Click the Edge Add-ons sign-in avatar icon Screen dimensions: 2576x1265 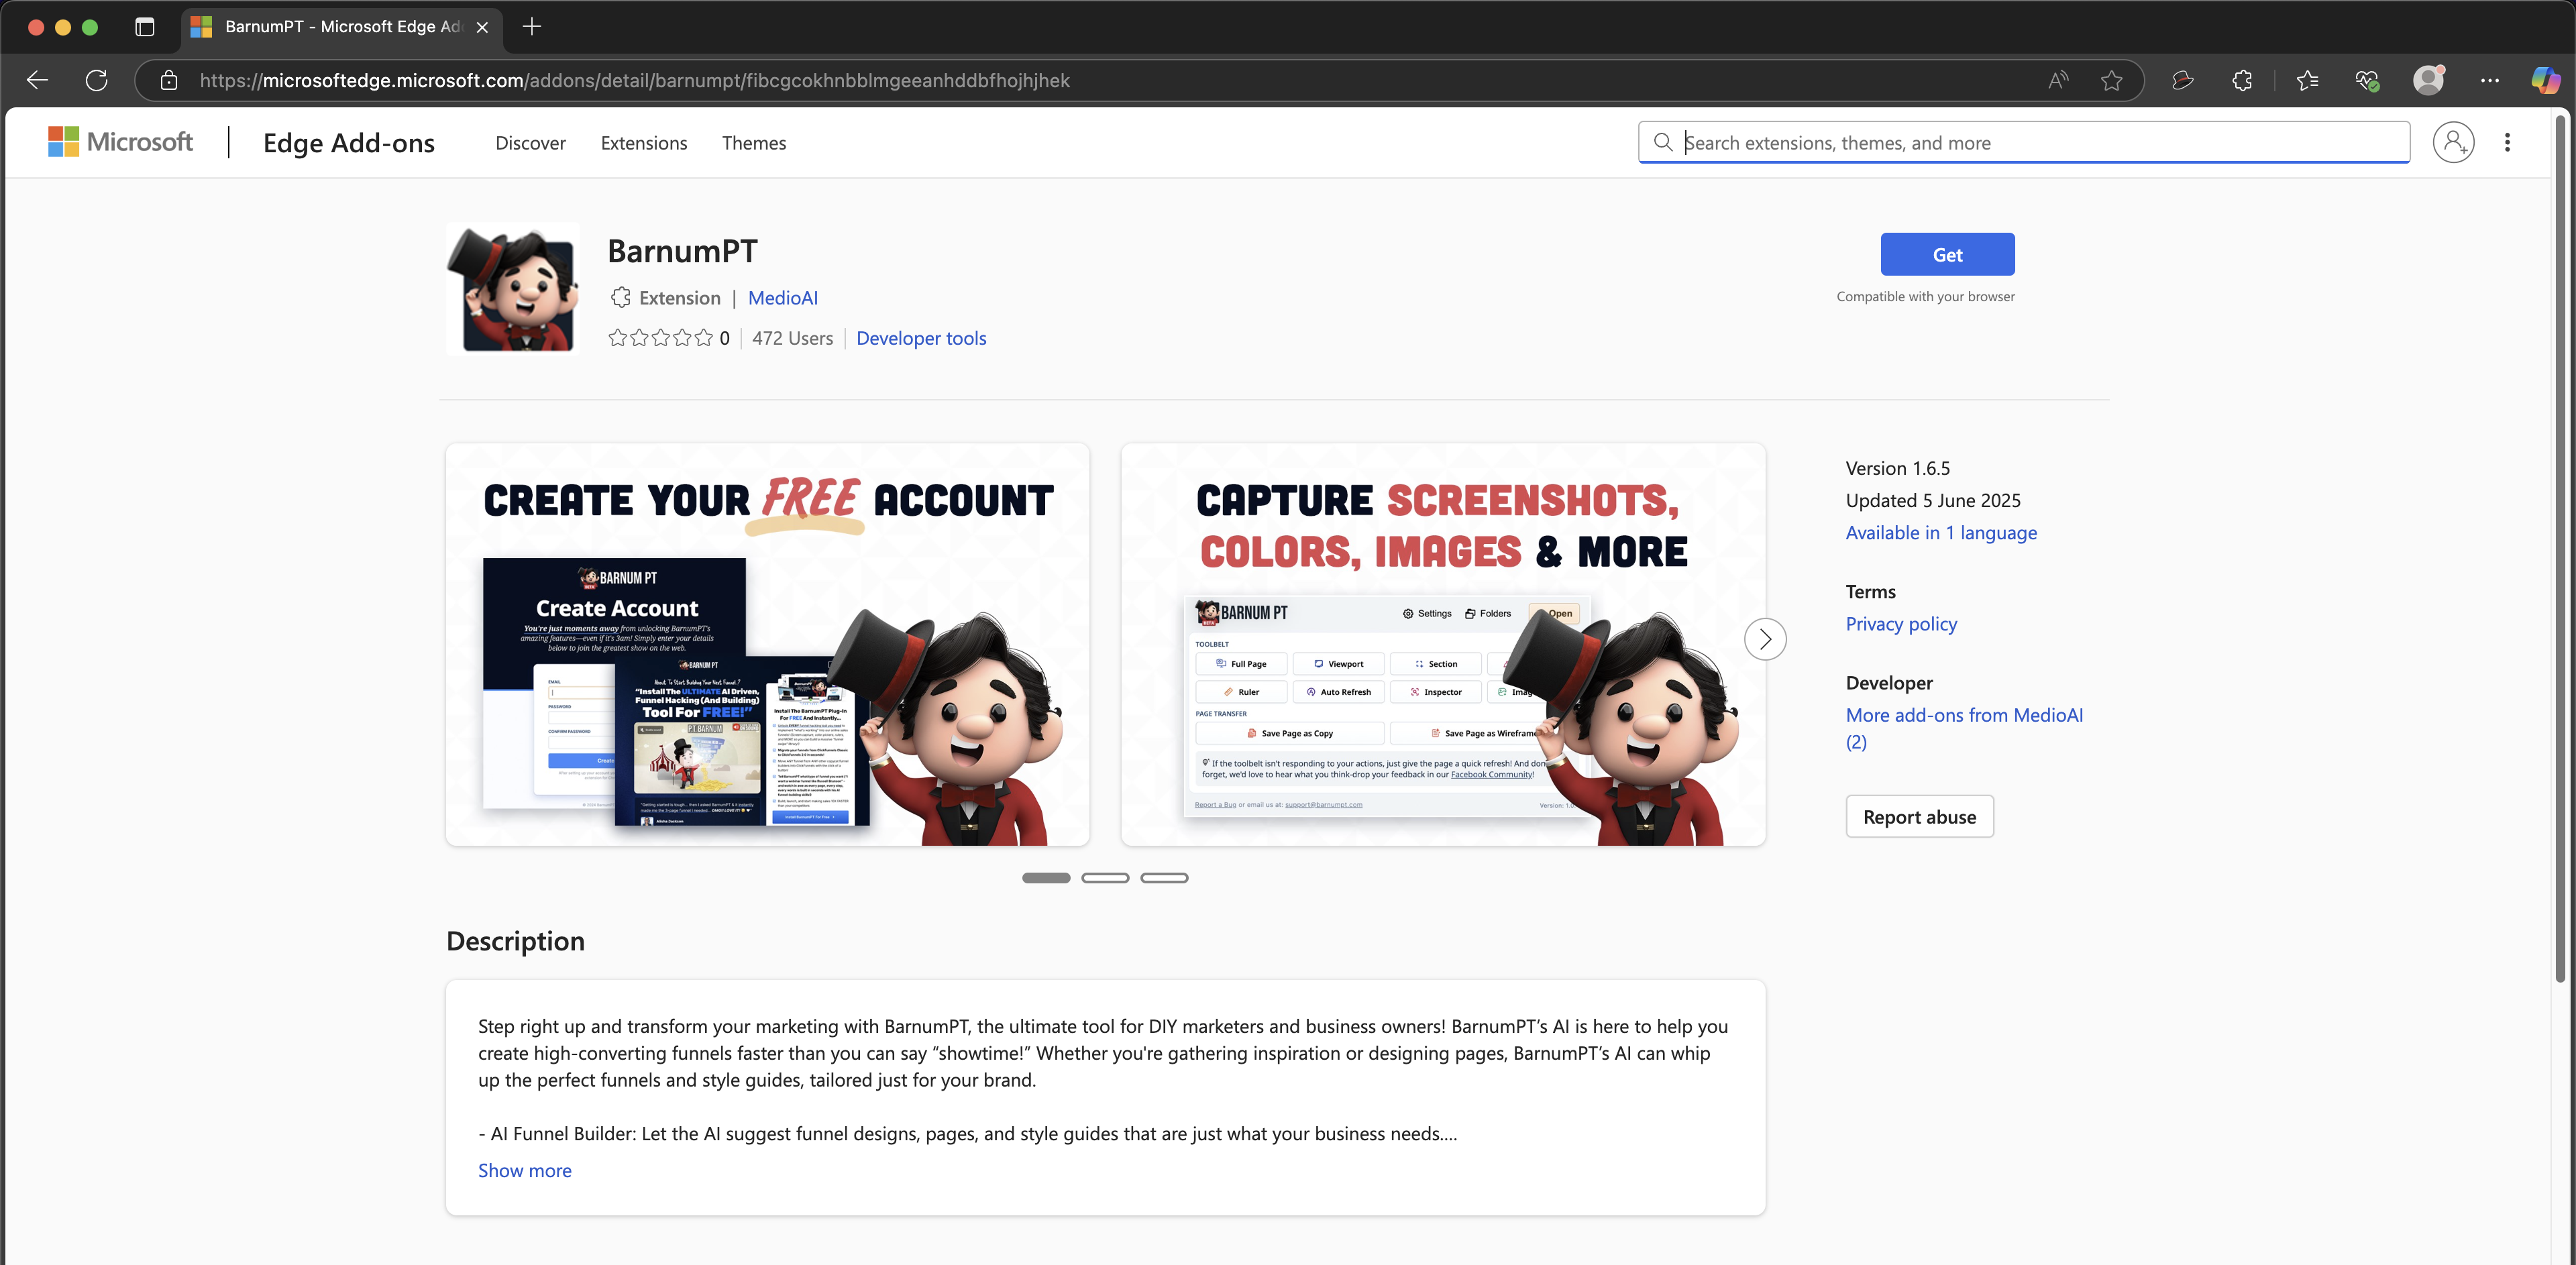tap(2453, 142)
